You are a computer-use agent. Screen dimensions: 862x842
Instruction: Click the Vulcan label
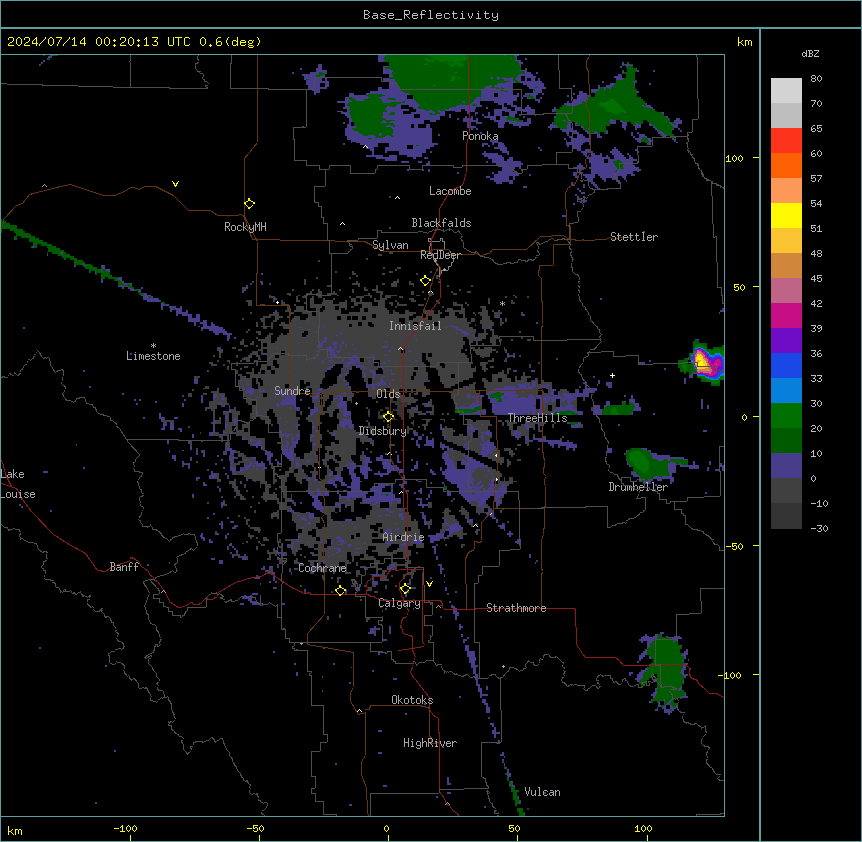pos(543,792)
